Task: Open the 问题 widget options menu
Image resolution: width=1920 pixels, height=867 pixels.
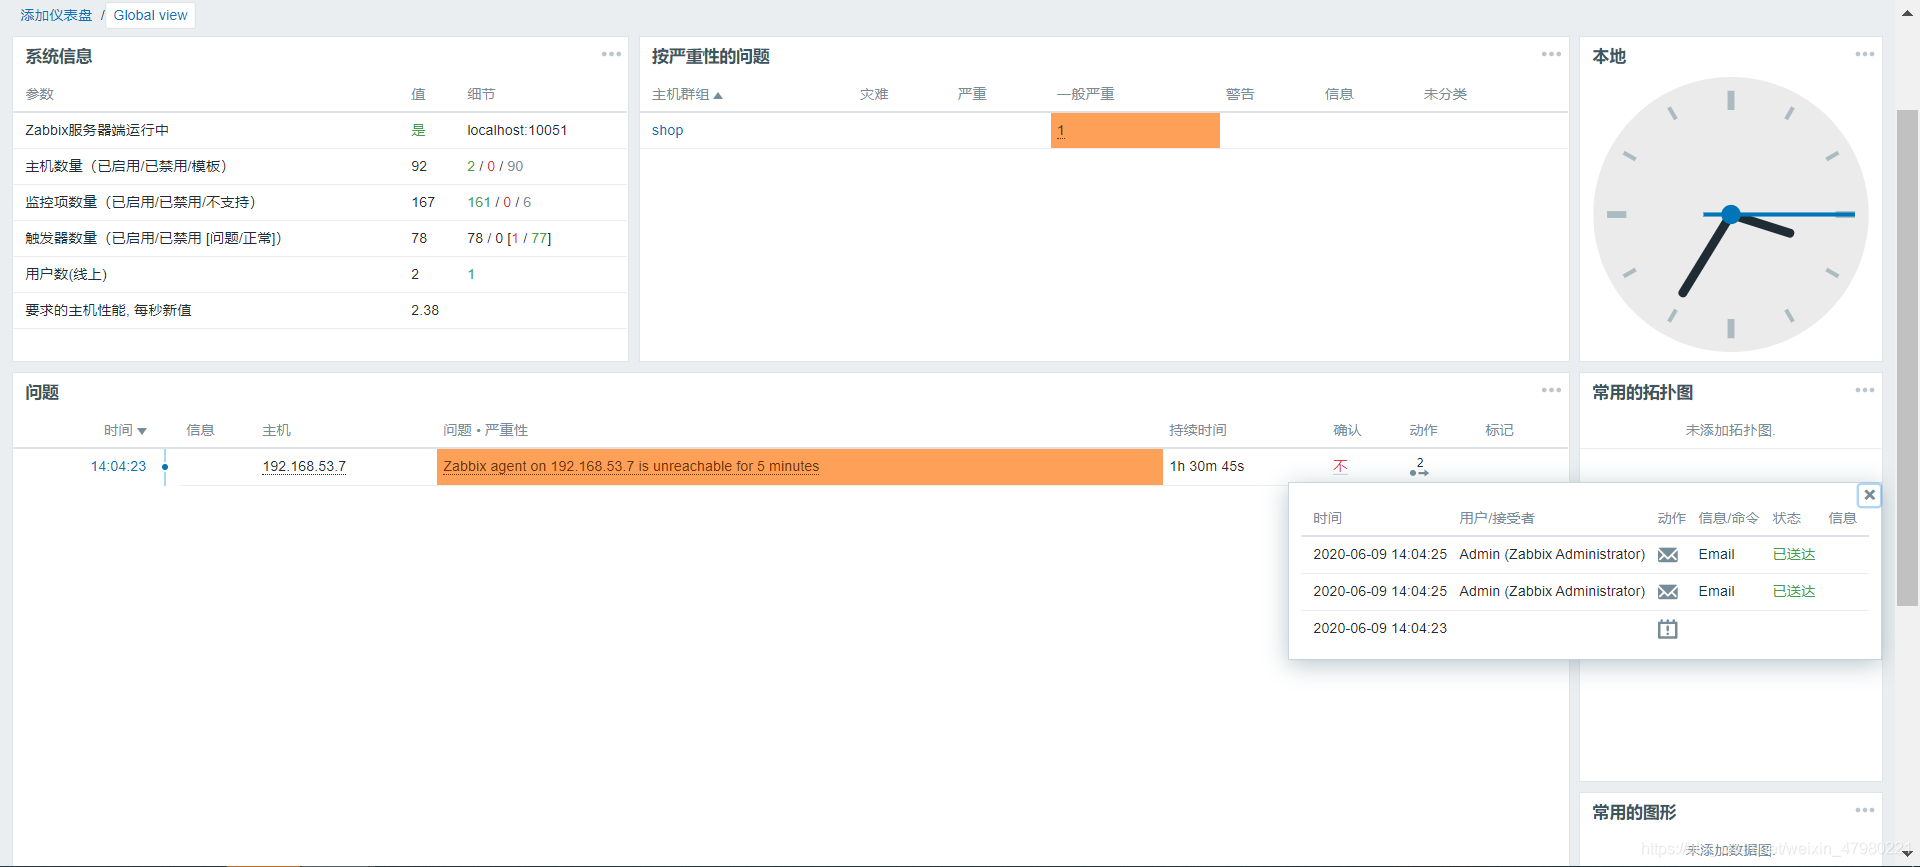Action: click(1551, 390)
